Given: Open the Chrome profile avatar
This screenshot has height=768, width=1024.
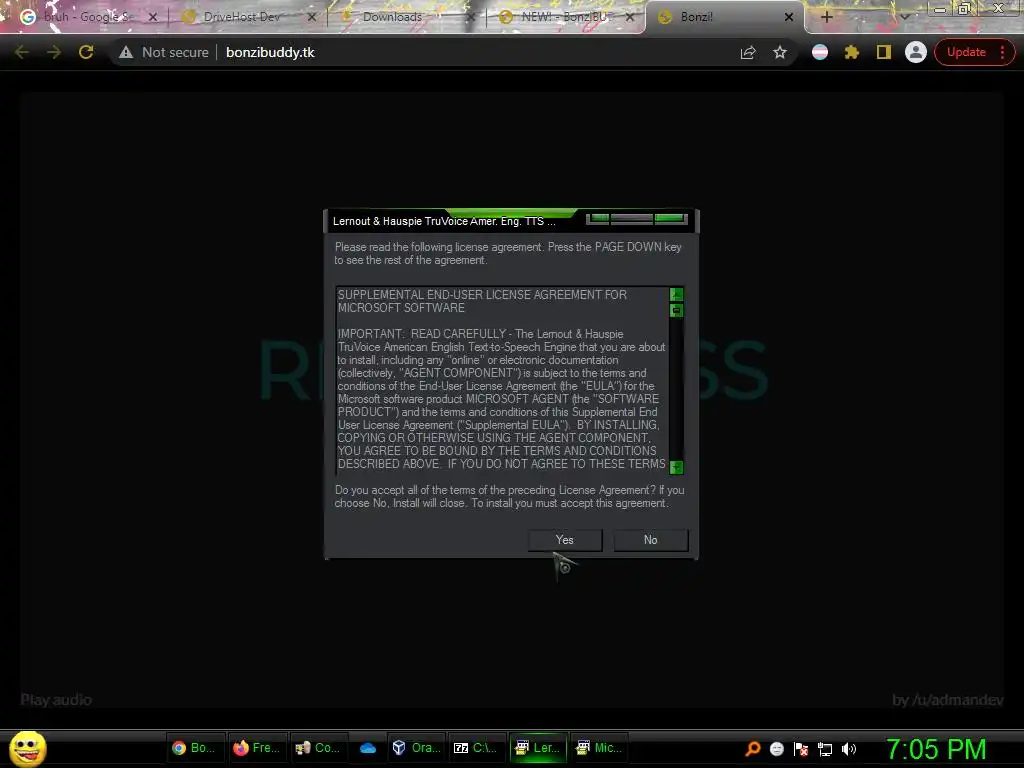Looking at the screenshot, I should 916,52.
